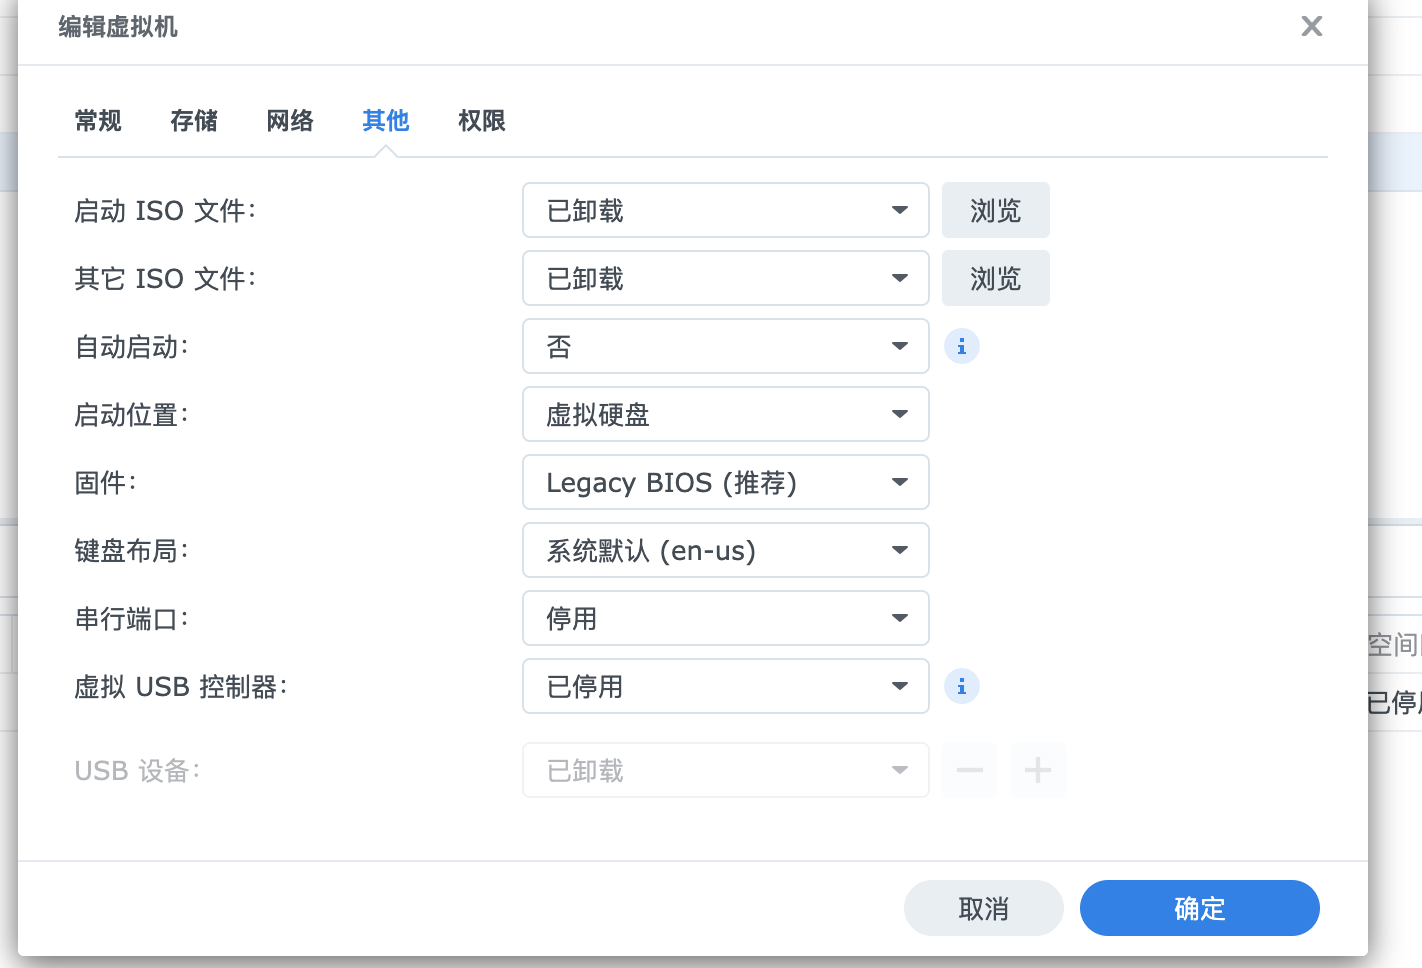1422x968 pixels.
Task: Switch to the 存储 tab
Action: click(x=194, y=121)
